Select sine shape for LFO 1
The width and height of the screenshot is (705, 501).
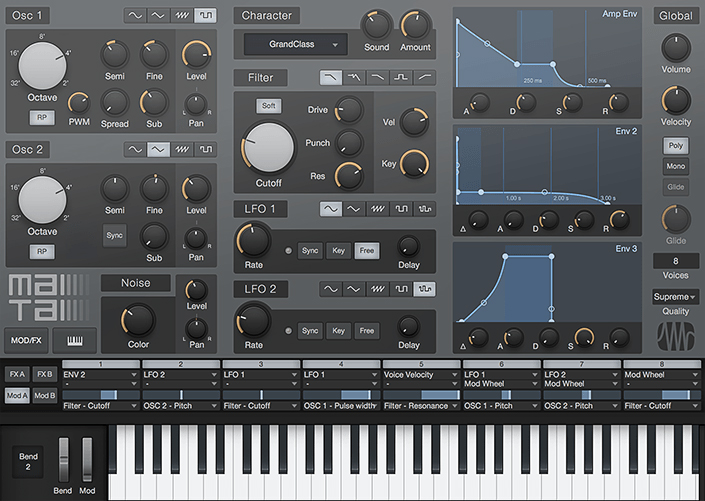coord(331,209)
